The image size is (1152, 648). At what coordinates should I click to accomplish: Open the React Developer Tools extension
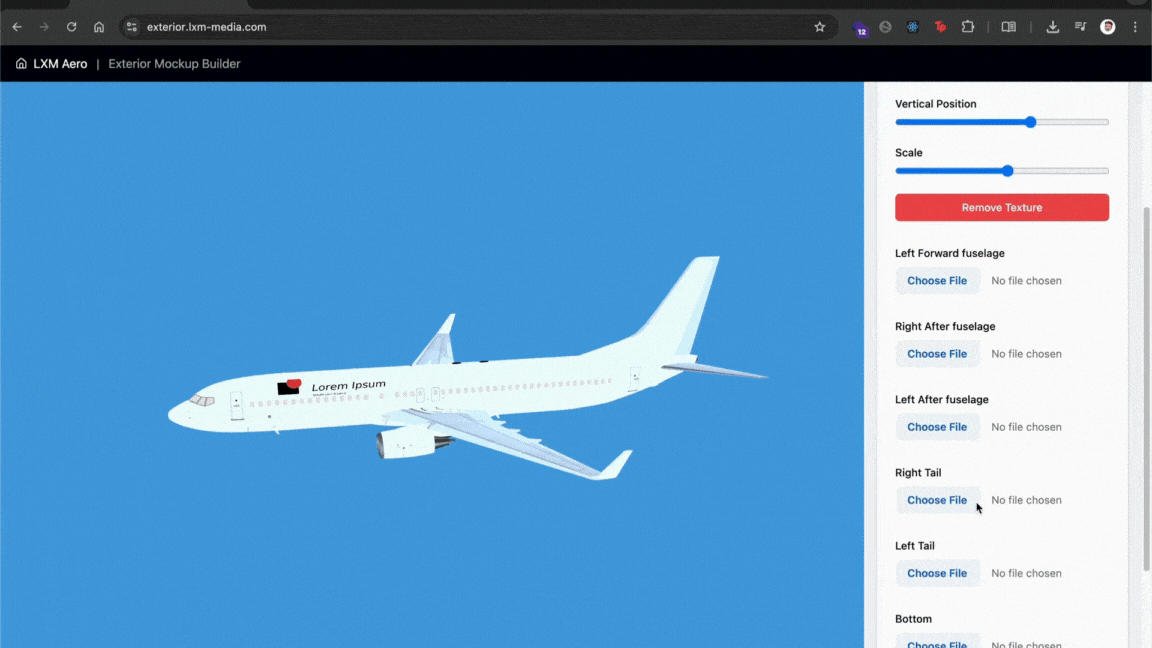tap(913, 27)
